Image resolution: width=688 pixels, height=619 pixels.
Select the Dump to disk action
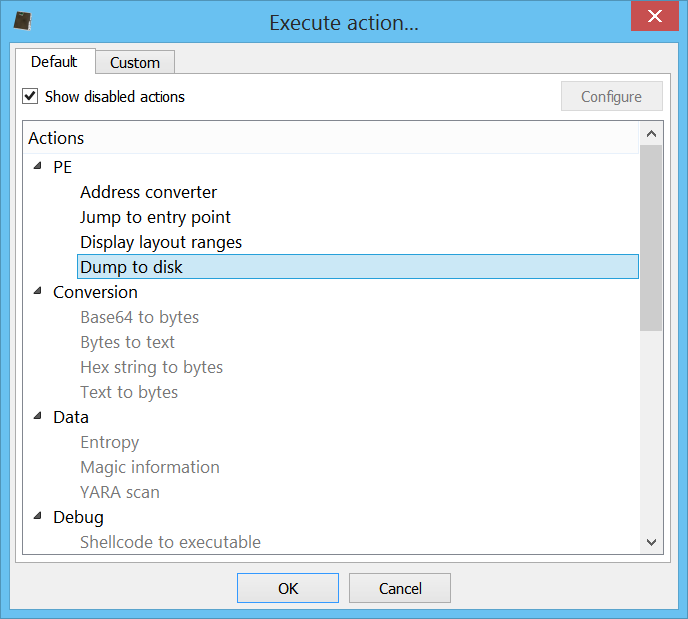[358, 267]
